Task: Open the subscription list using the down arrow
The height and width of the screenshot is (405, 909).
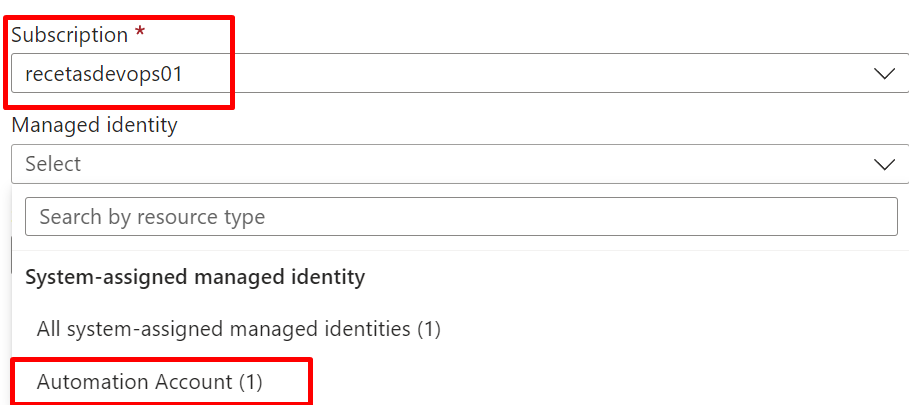Action: pyautogui.click(x=884, y=74)
